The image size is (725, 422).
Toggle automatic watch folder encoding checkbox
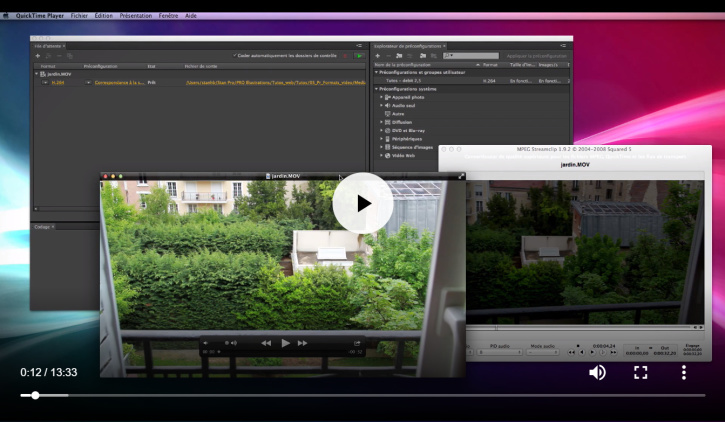234,56
